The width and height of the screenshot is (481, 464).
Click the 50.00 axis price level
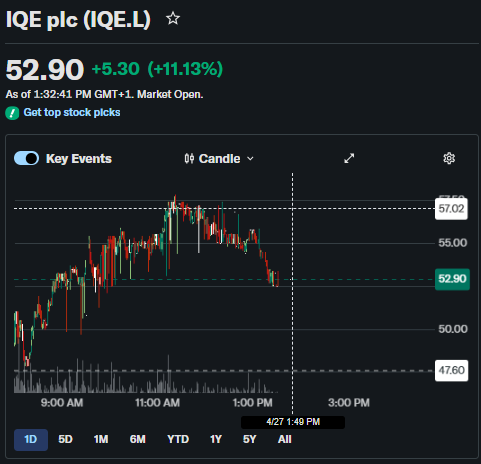[452, 329]
